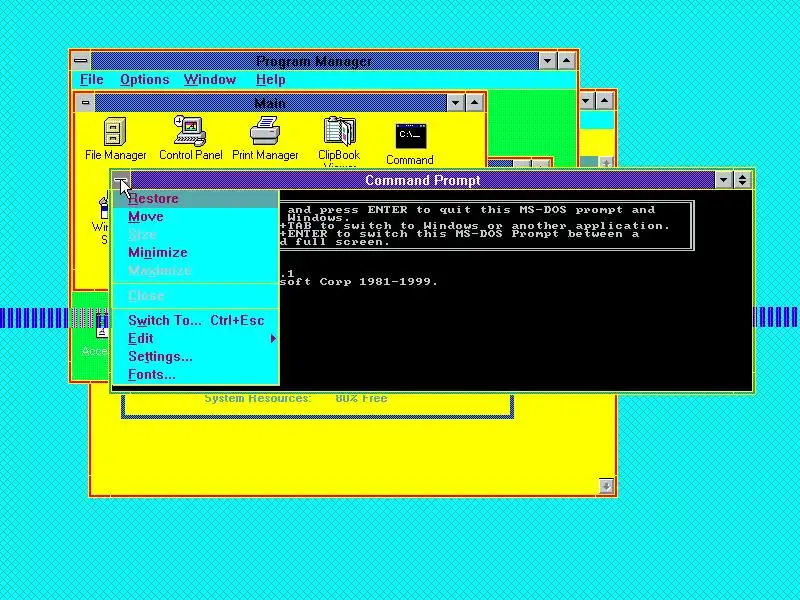
Task: Choose Restore from the control menu
Action: pos(195,198)
